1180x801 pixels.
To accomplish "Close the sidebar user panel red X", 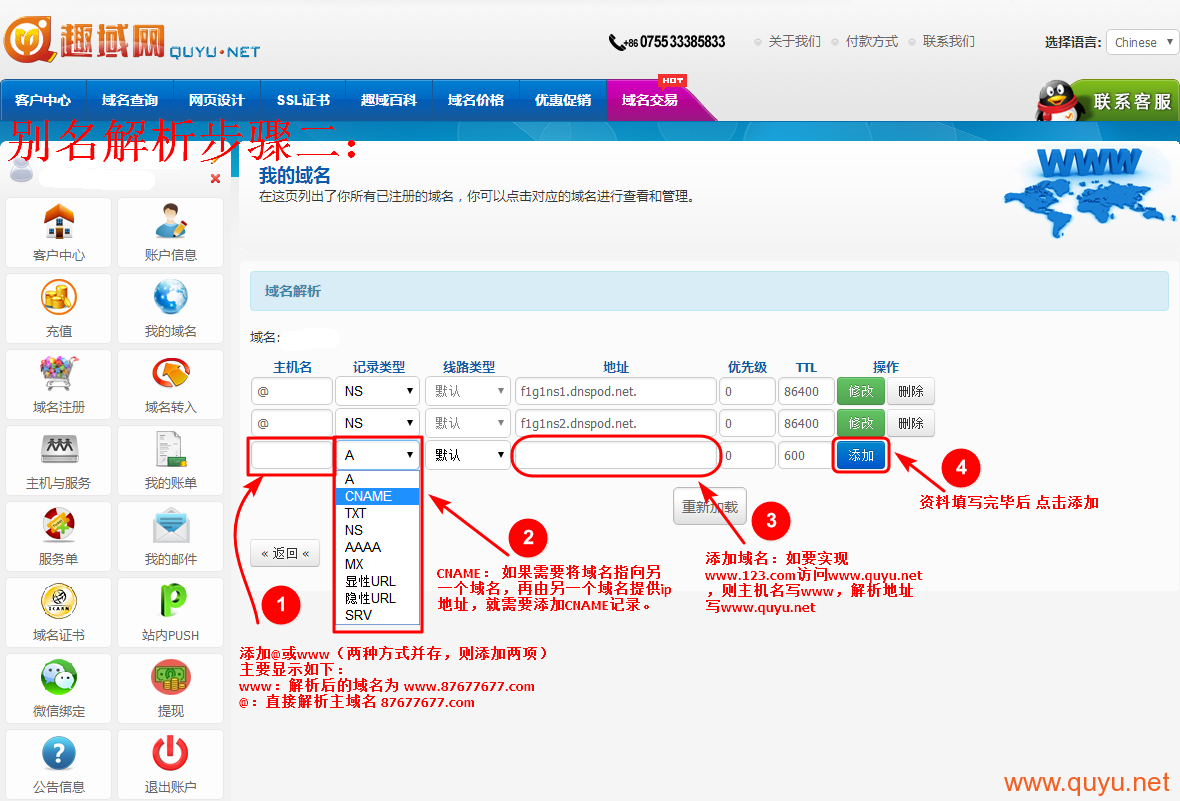I will pos(215,178).
